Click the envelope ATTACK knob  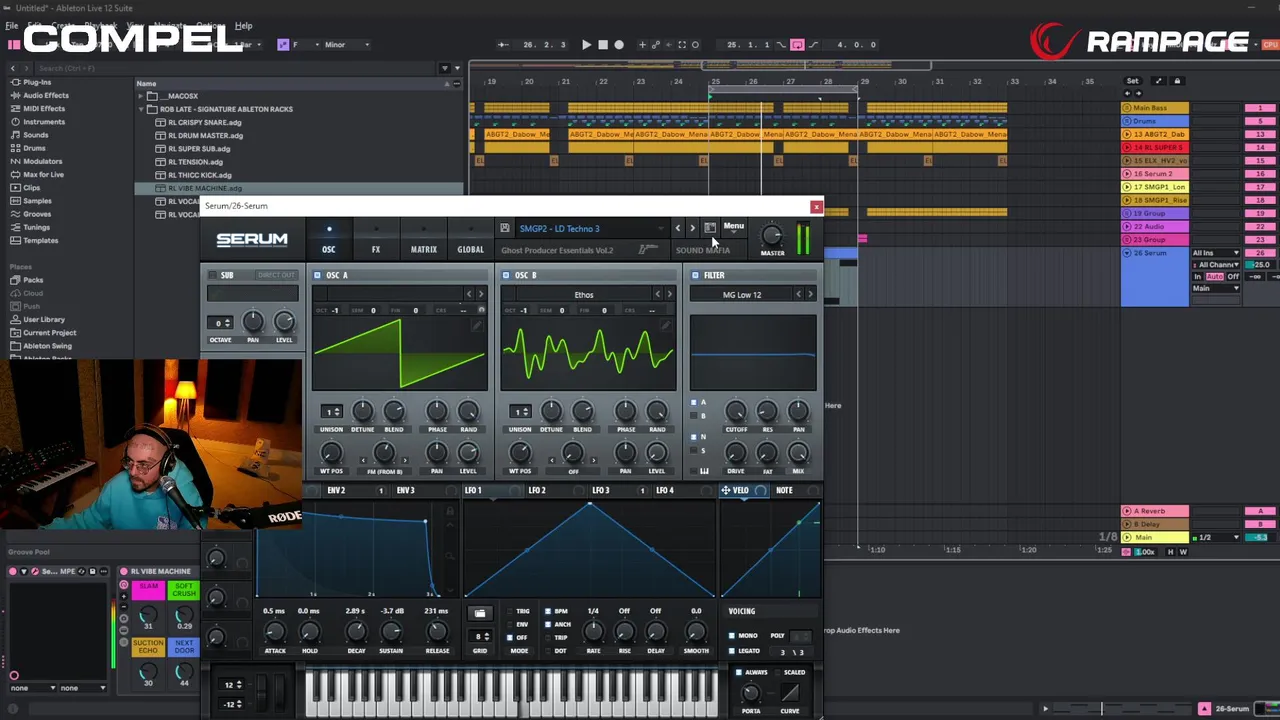(275, 631)
